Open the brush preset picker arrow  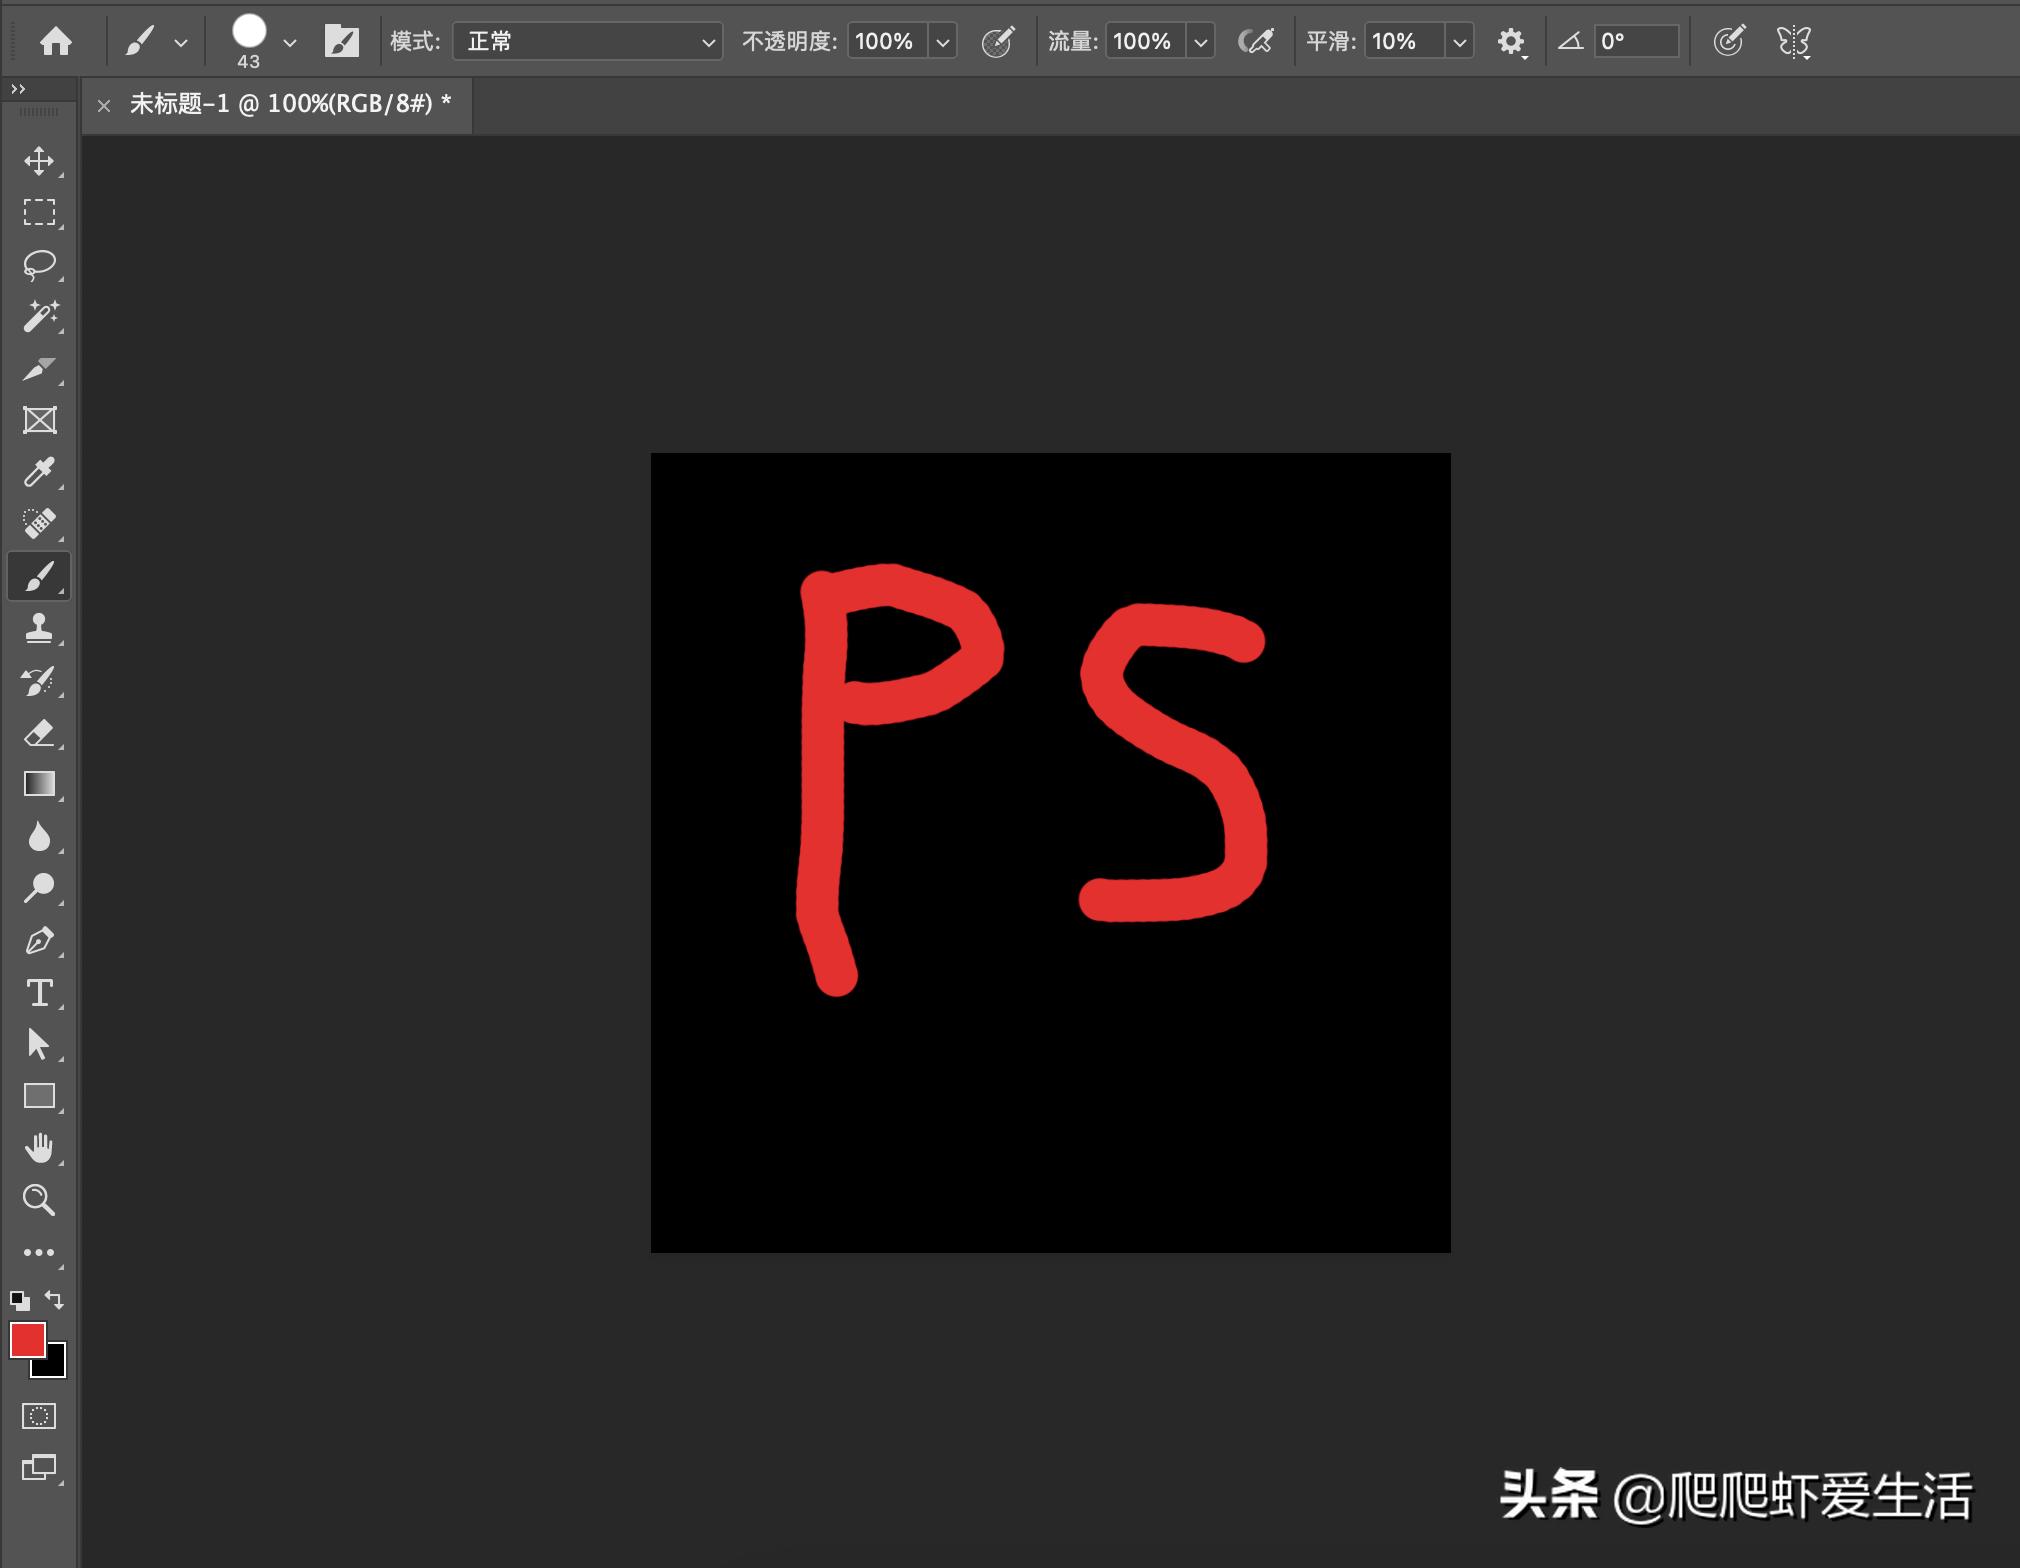point(290,42)
